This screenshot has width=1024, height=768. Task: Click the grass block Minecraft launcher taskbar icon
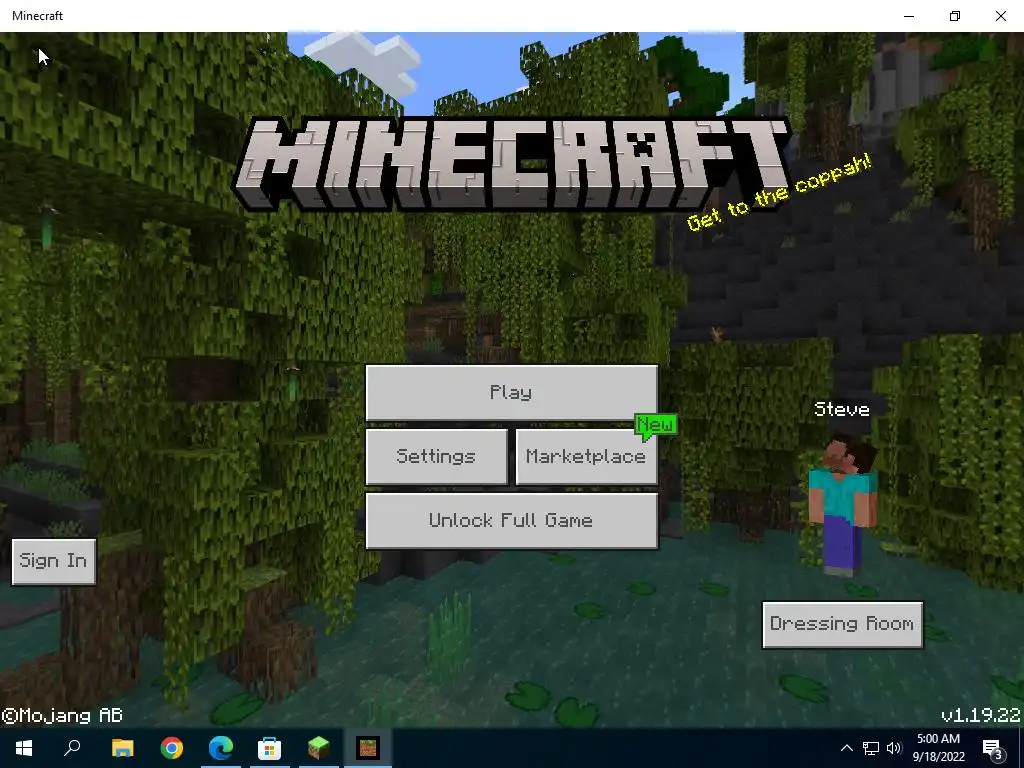click(319, 748)
